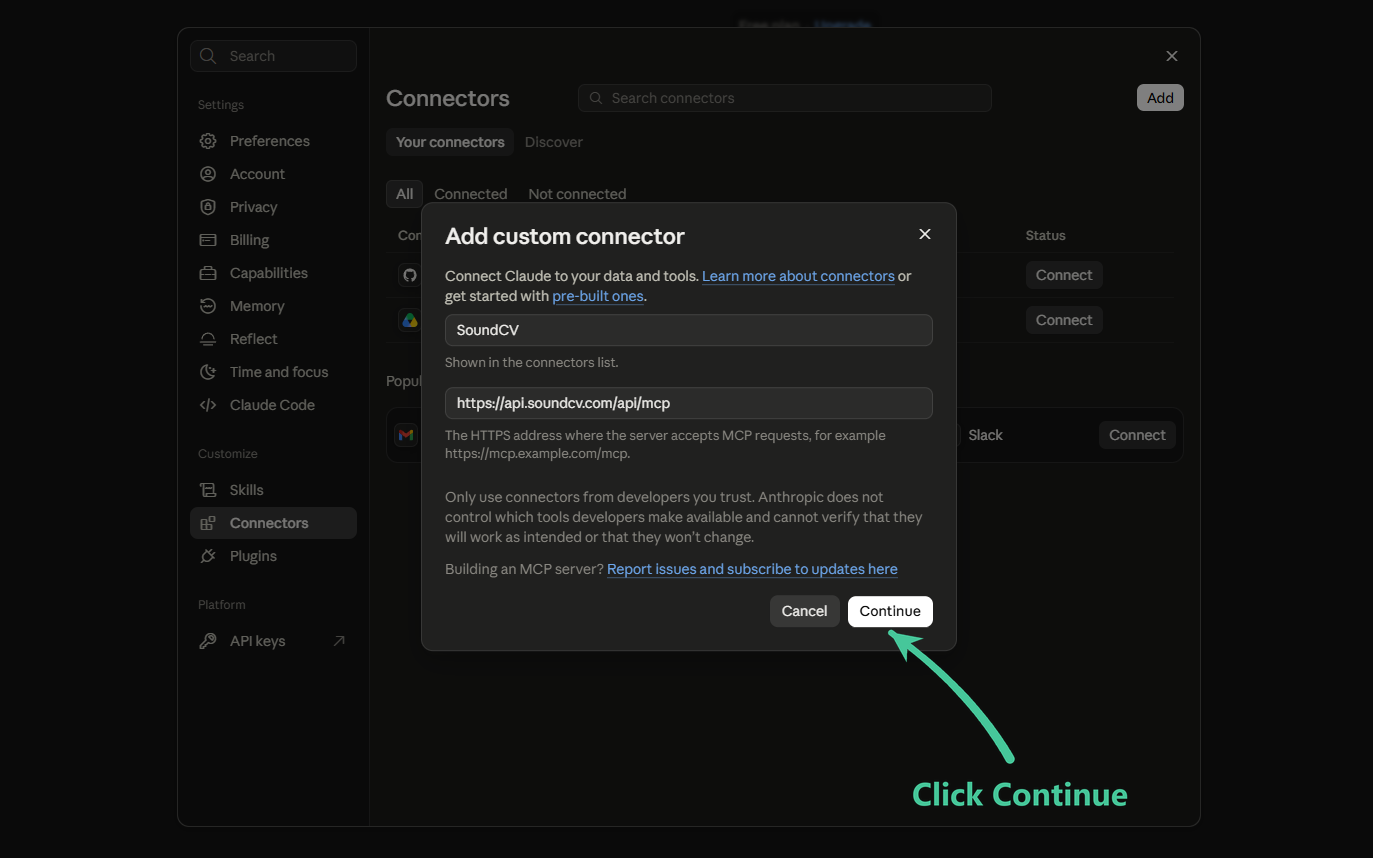Click the connector name field containing SoundCV
The width and height of the screenshot is (1373, 858).
(689, 330)
